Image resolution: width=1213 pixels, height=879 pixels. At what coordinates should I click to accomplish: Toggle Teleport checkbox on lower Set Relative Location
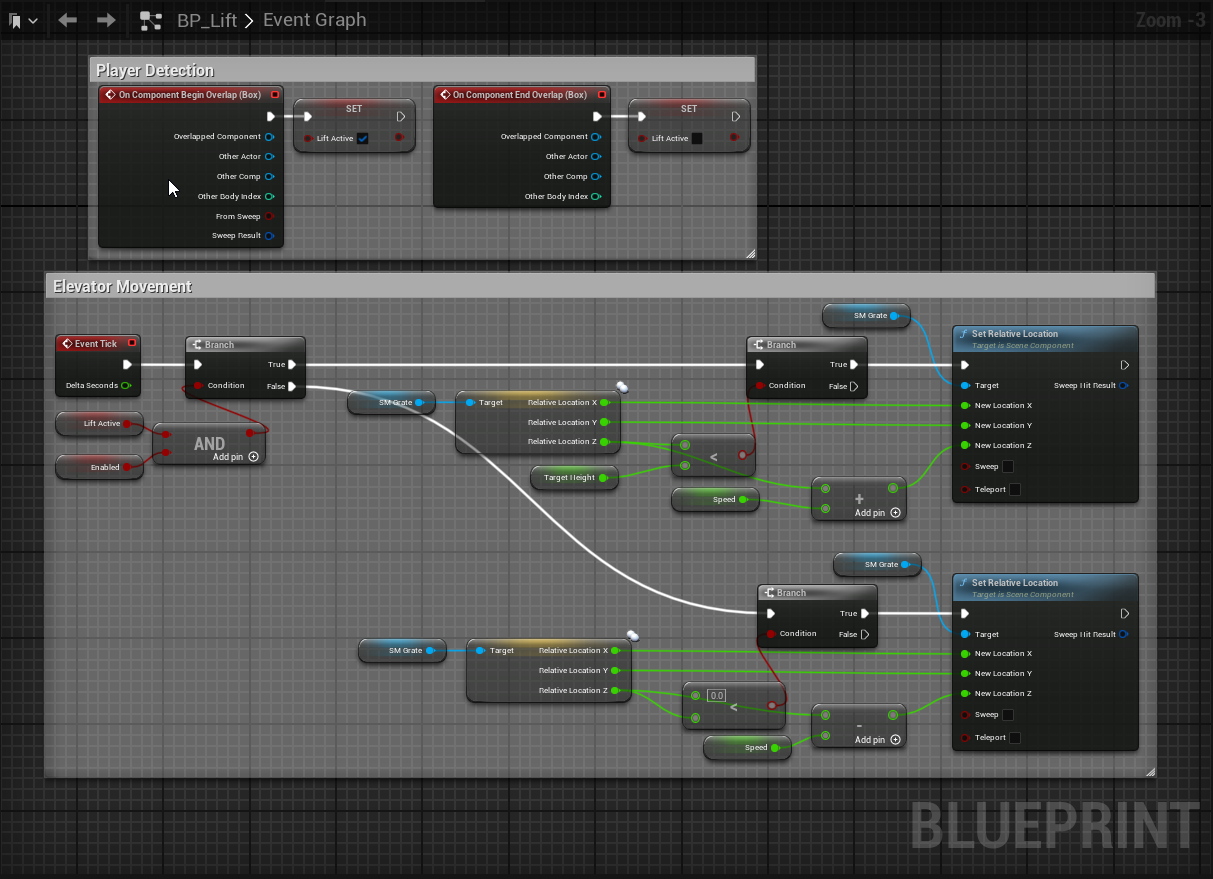point(1015,738)
